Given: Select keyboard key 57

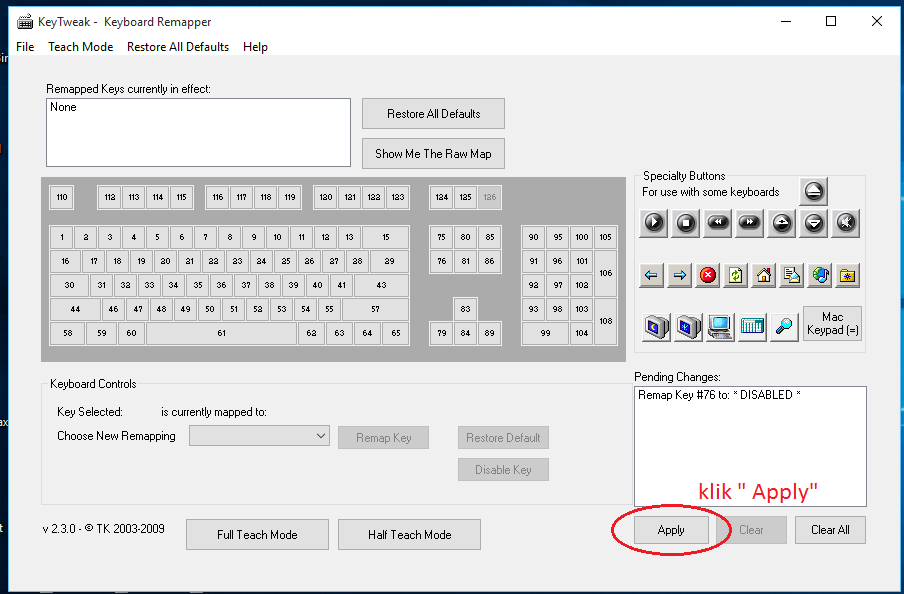Looking at the screenshot, I should click(x=375, y=309).
